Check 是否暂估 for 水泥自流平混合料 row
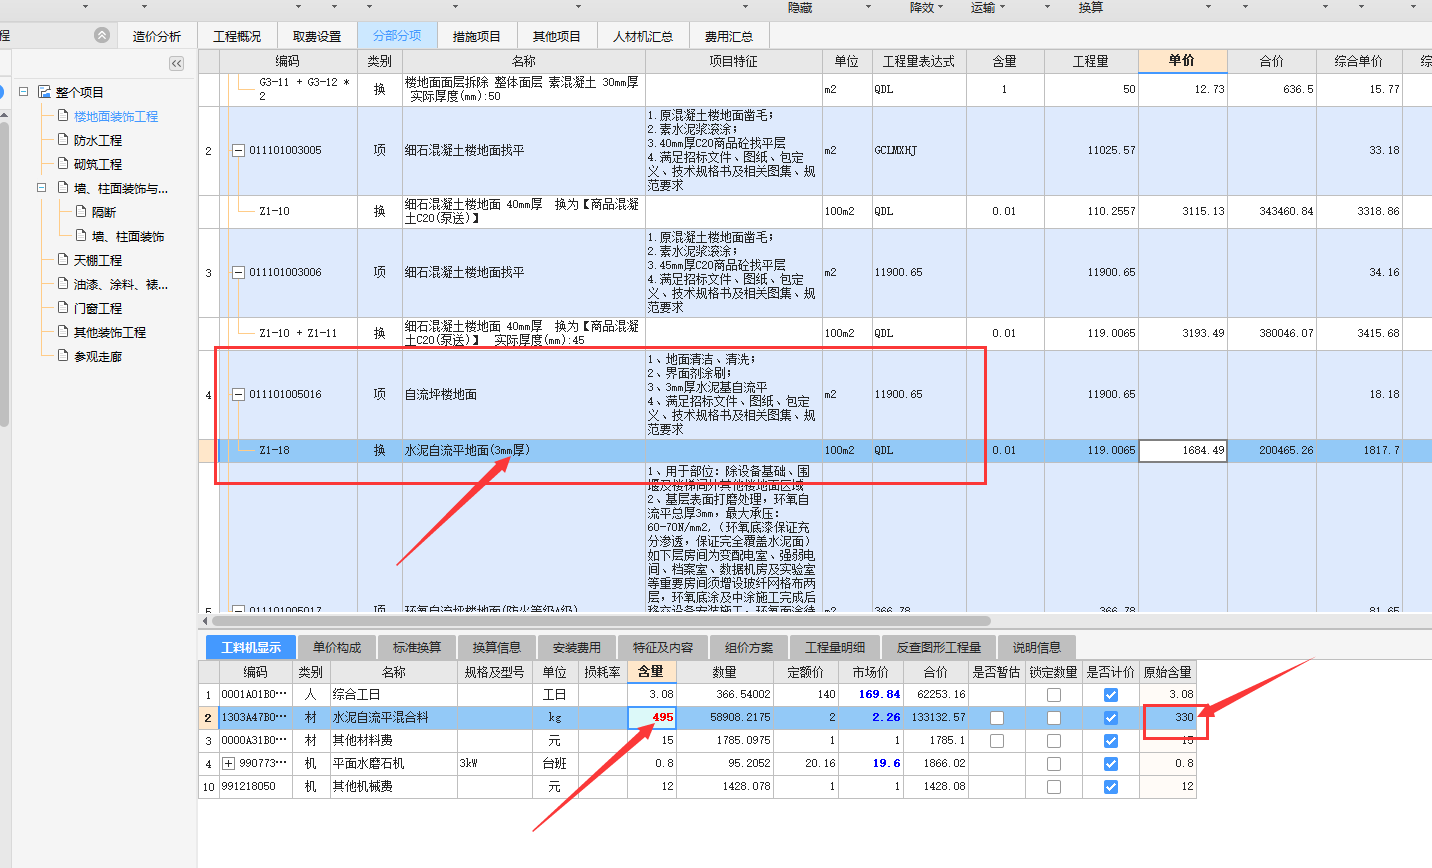 point(997,718)
